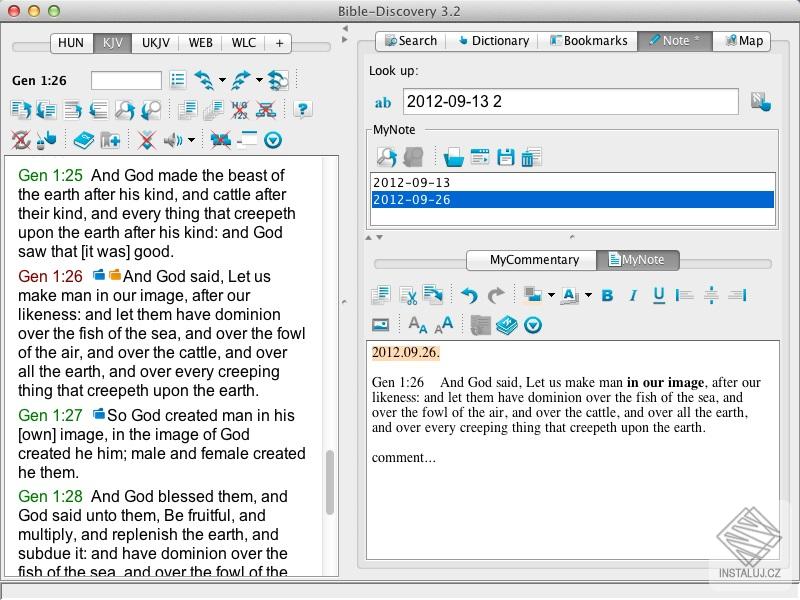Expand the back navigation history dropdown

[x=222, y=80]
